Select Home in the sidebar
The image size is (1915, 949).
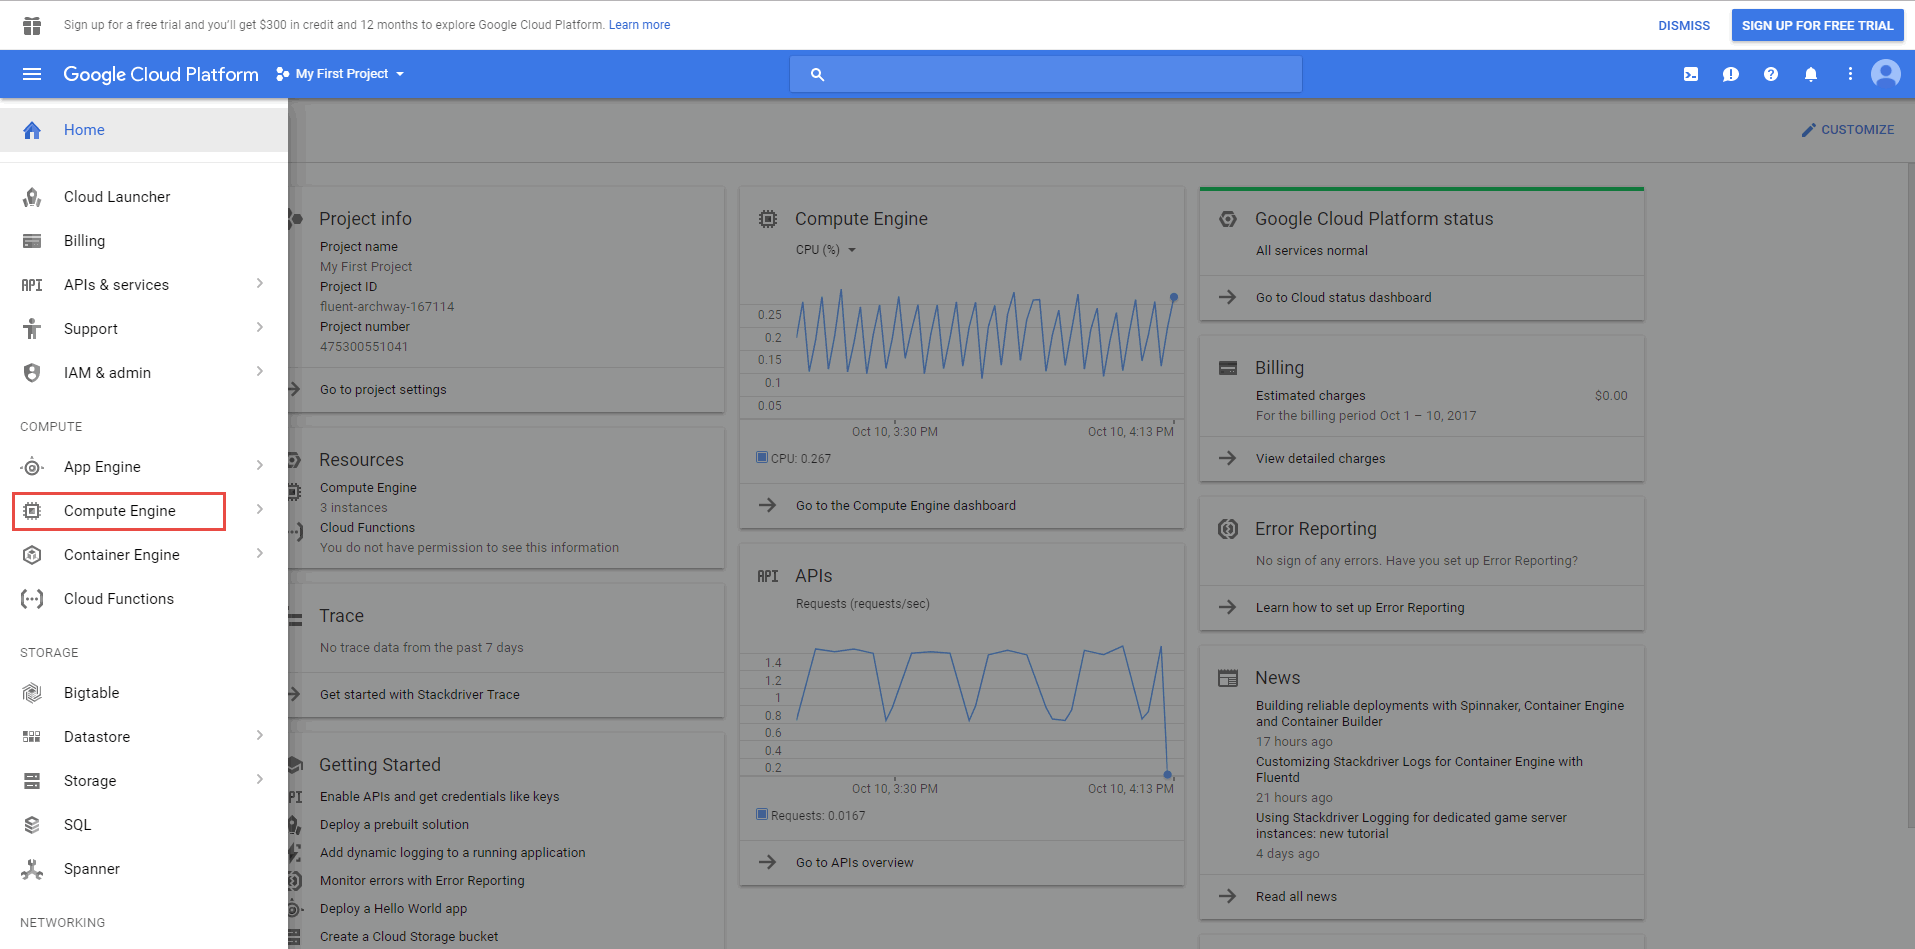tap(84, 129)
